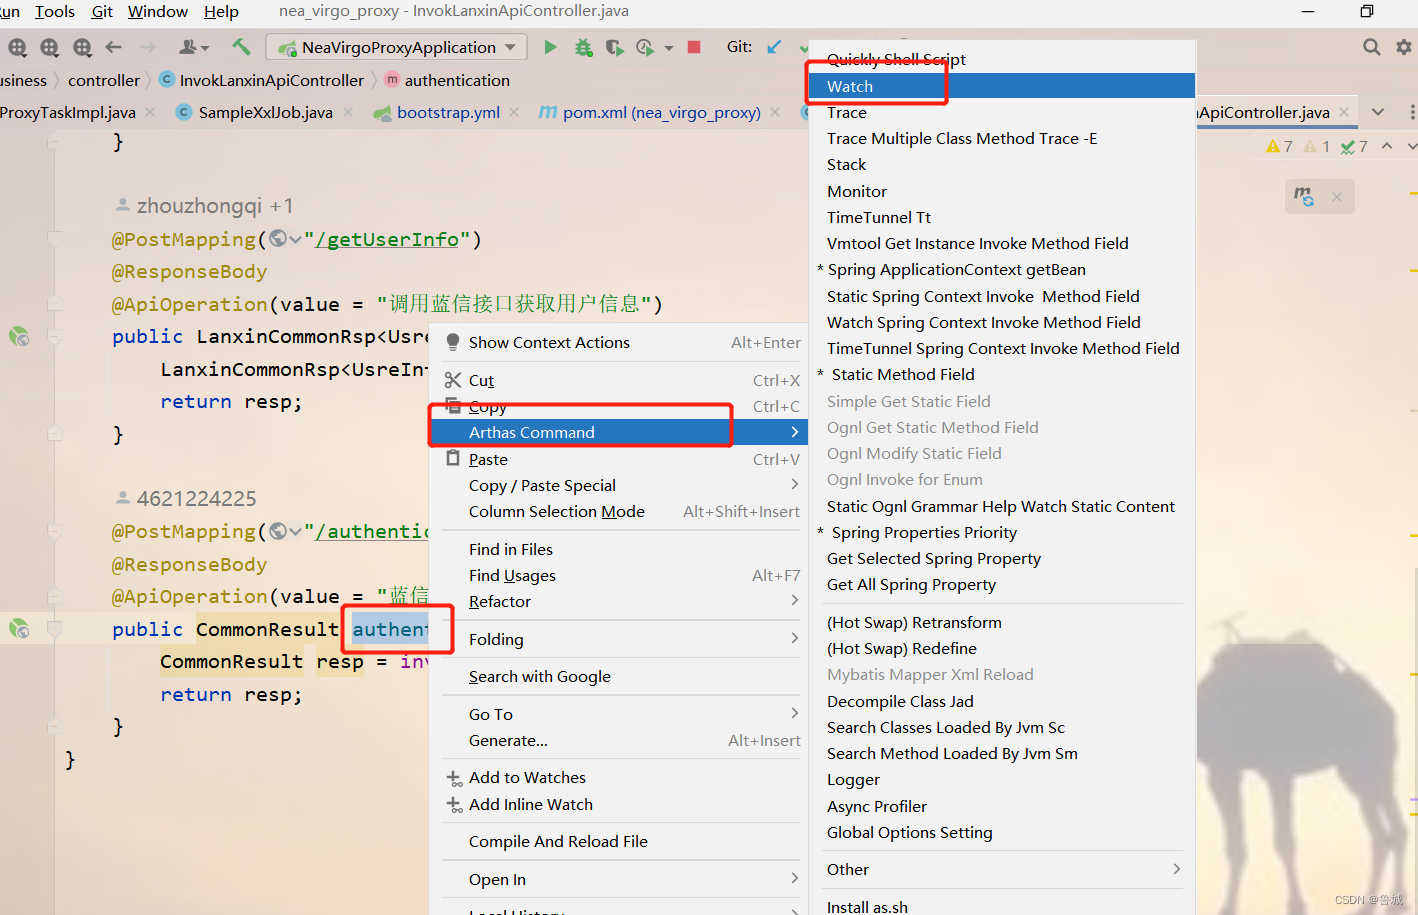Screen dimensions: 1418x915
Task: Show hidden editor tabs chevron
Action: tap(1378, 112)
